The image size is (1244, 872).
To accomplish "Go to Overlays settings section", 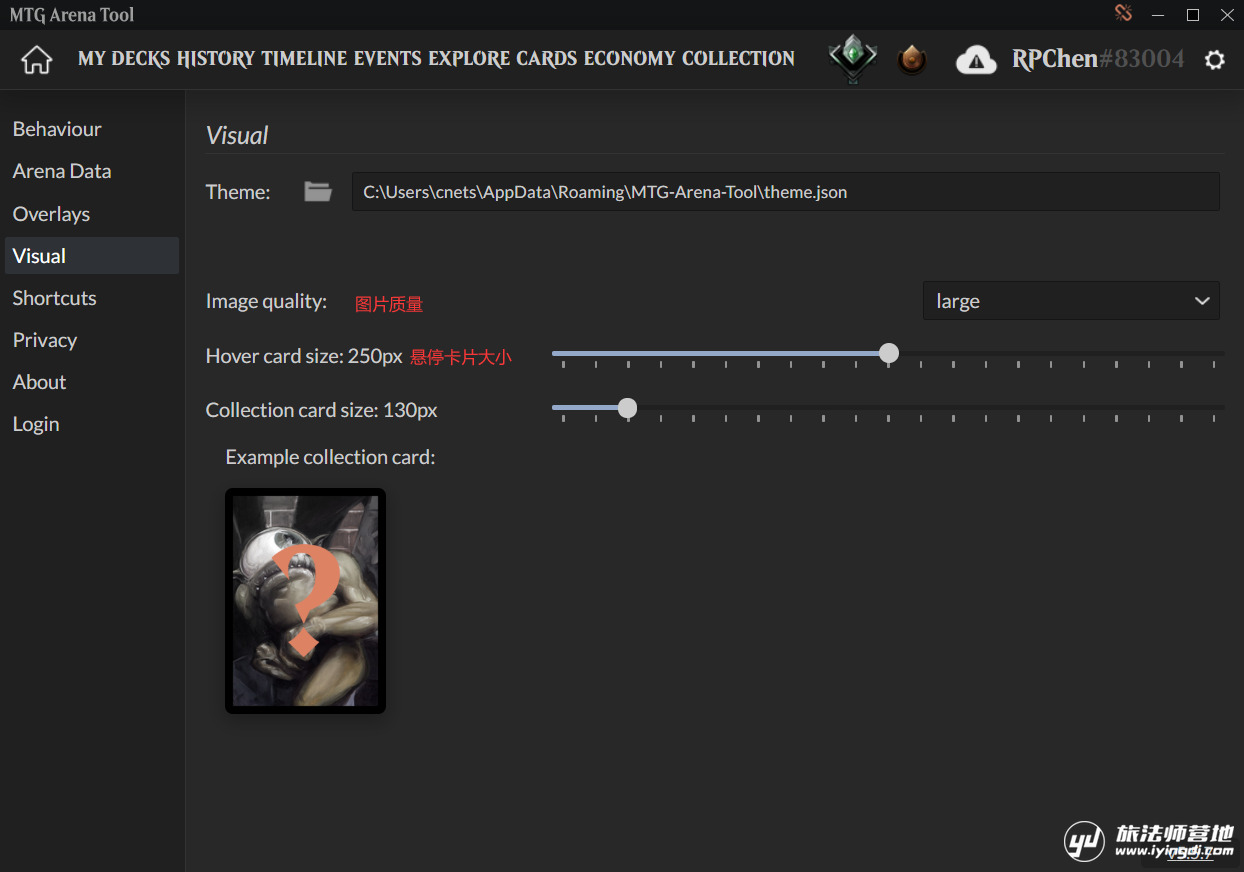I will click(x=92, y=214).
